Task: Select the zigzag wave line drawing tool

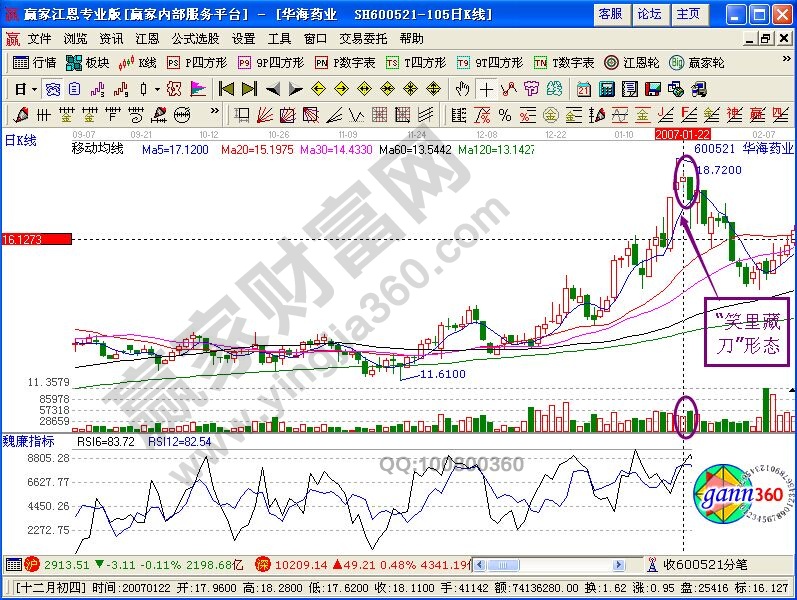Action: (356, 115)
